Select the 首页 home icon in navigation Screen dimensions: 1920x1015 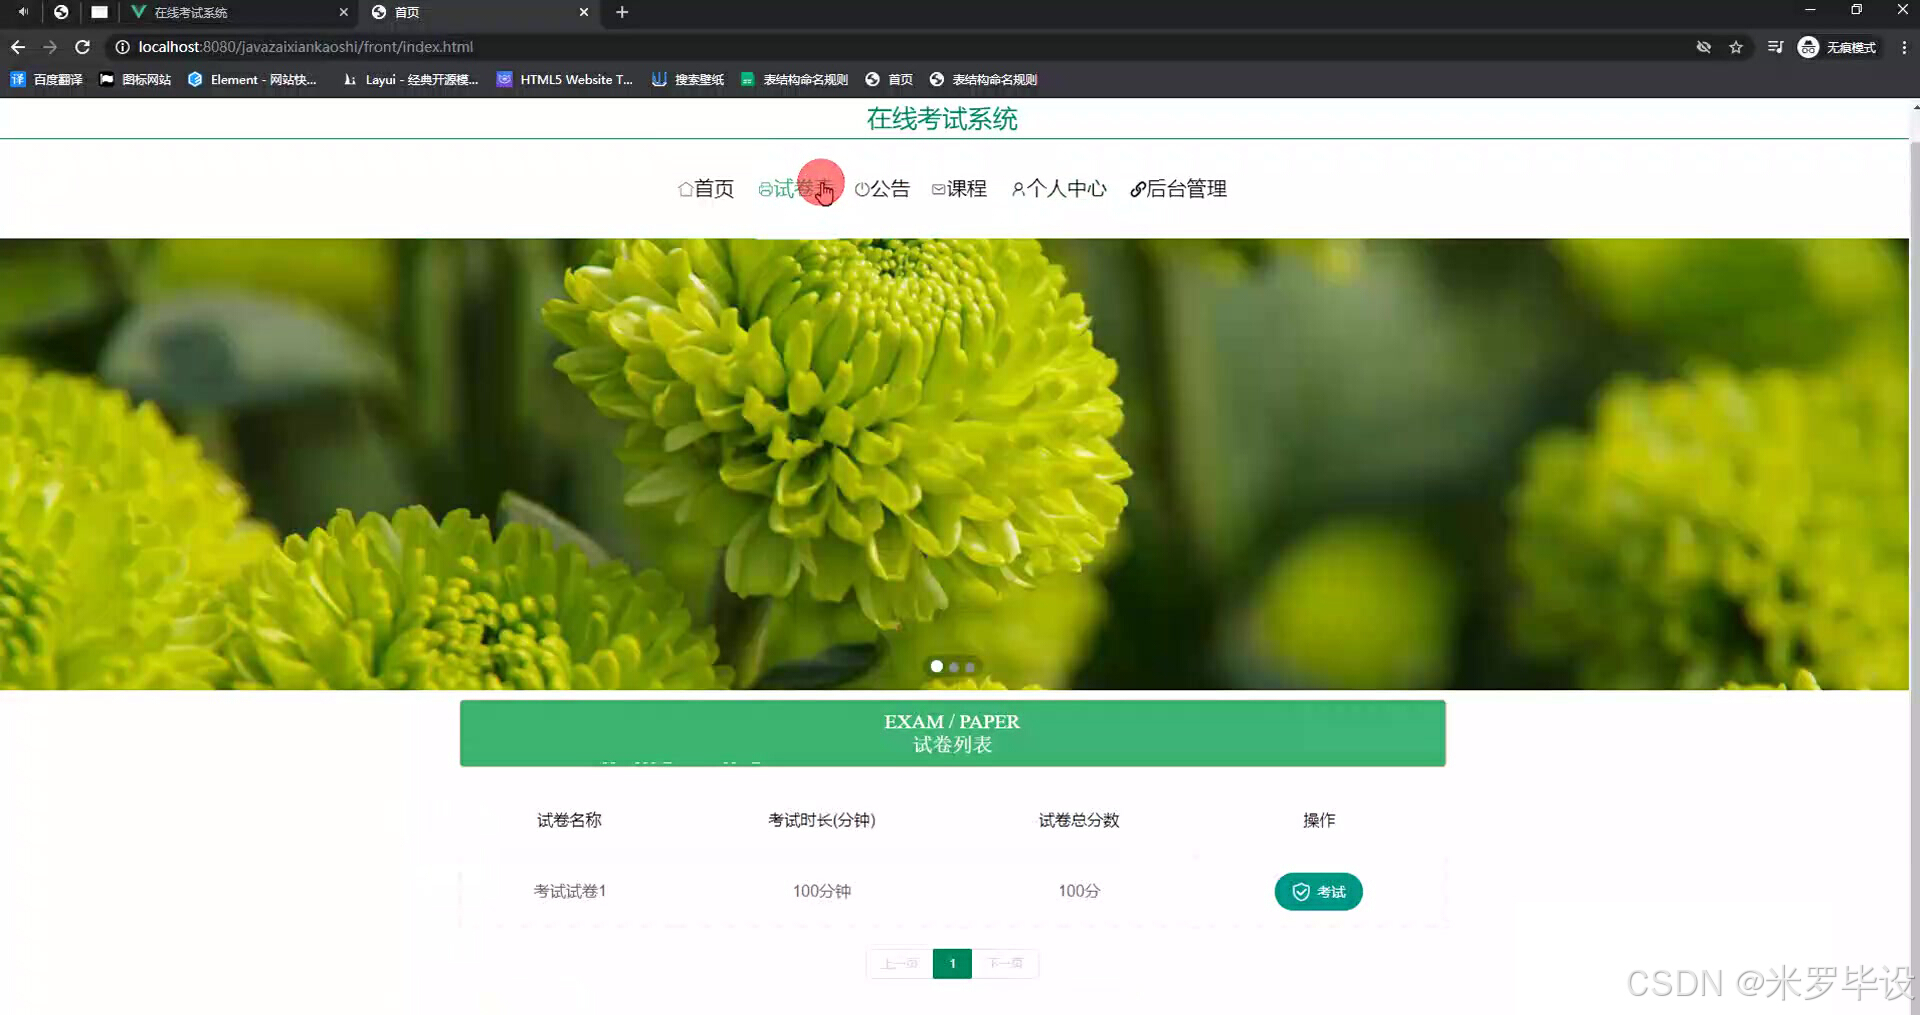[x=685, y=188]
